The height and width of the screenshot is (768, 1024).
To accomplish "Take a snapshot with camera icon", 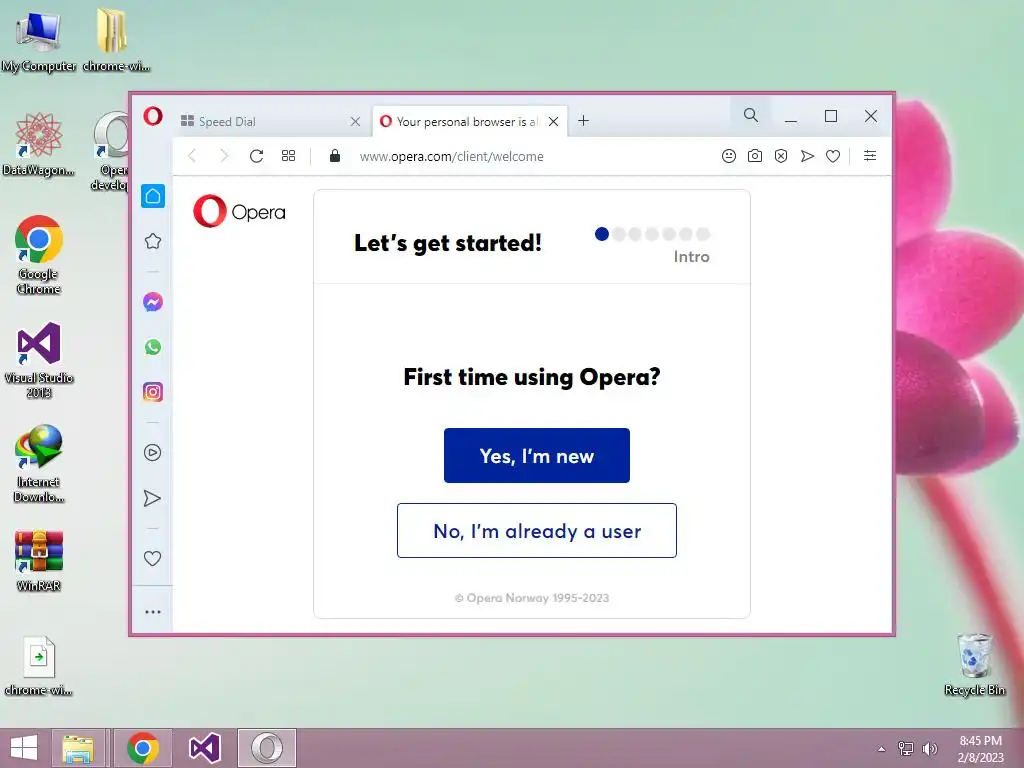I will pyautogui.click(x=755, y=156).
